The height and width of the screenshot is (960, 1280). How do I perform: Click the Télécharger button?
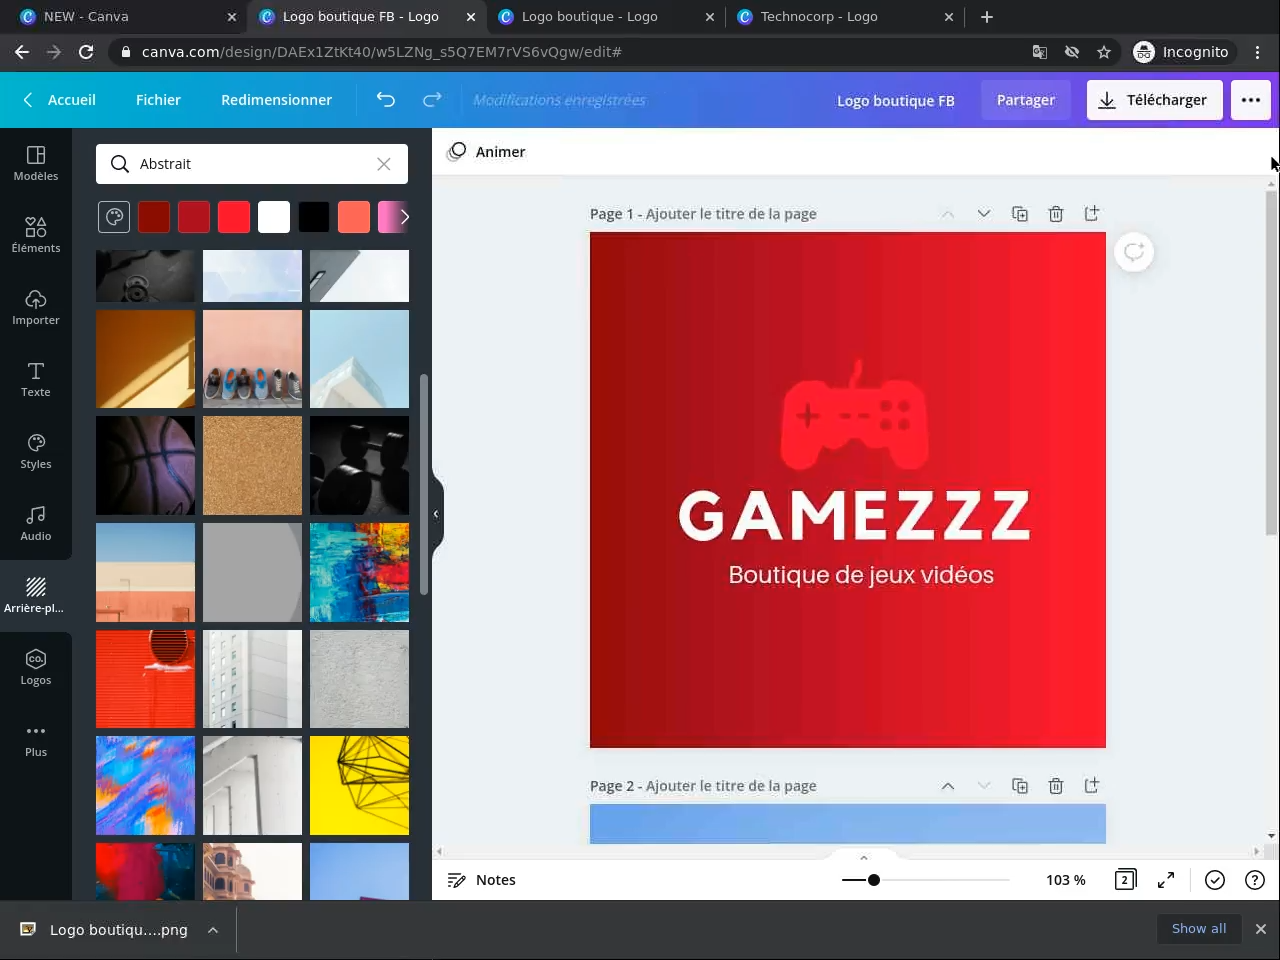[1154, 100]
